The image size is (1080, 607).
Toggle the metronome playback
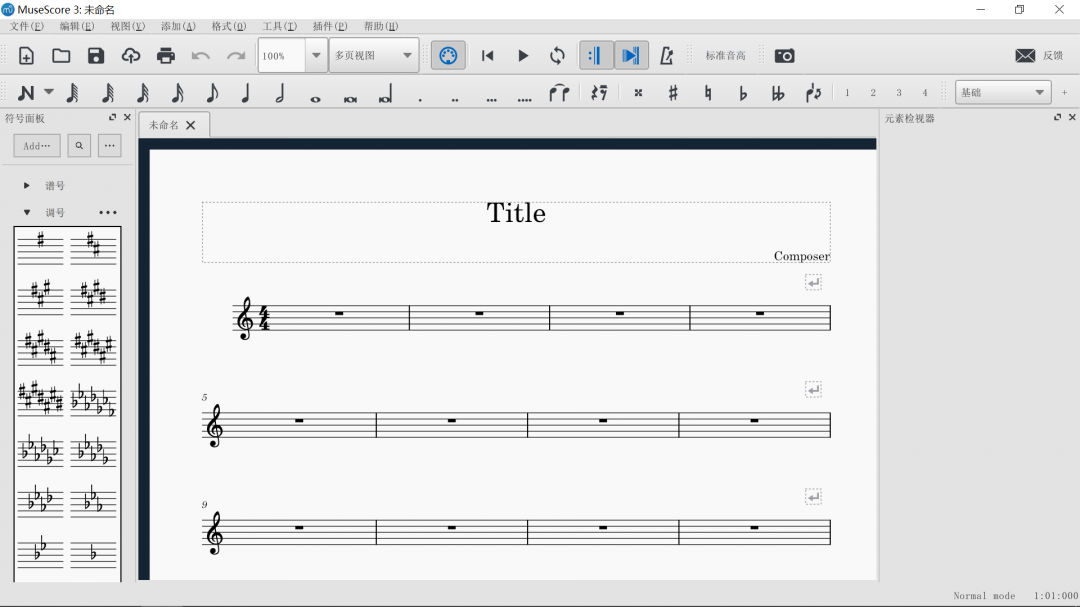(x=667, y=56)
